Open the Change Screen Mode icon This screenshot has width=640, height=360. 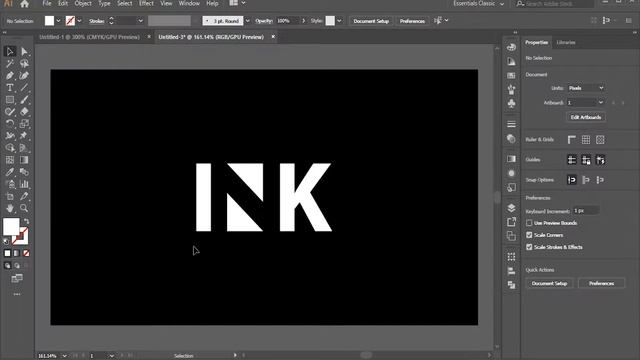click(17, 278)
